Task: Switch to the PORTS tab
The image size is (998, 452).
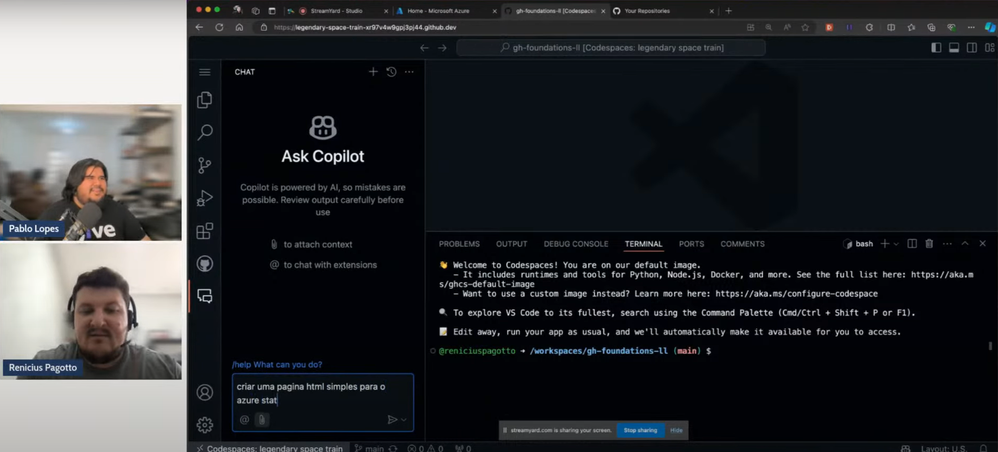Action: pos(691,244)
